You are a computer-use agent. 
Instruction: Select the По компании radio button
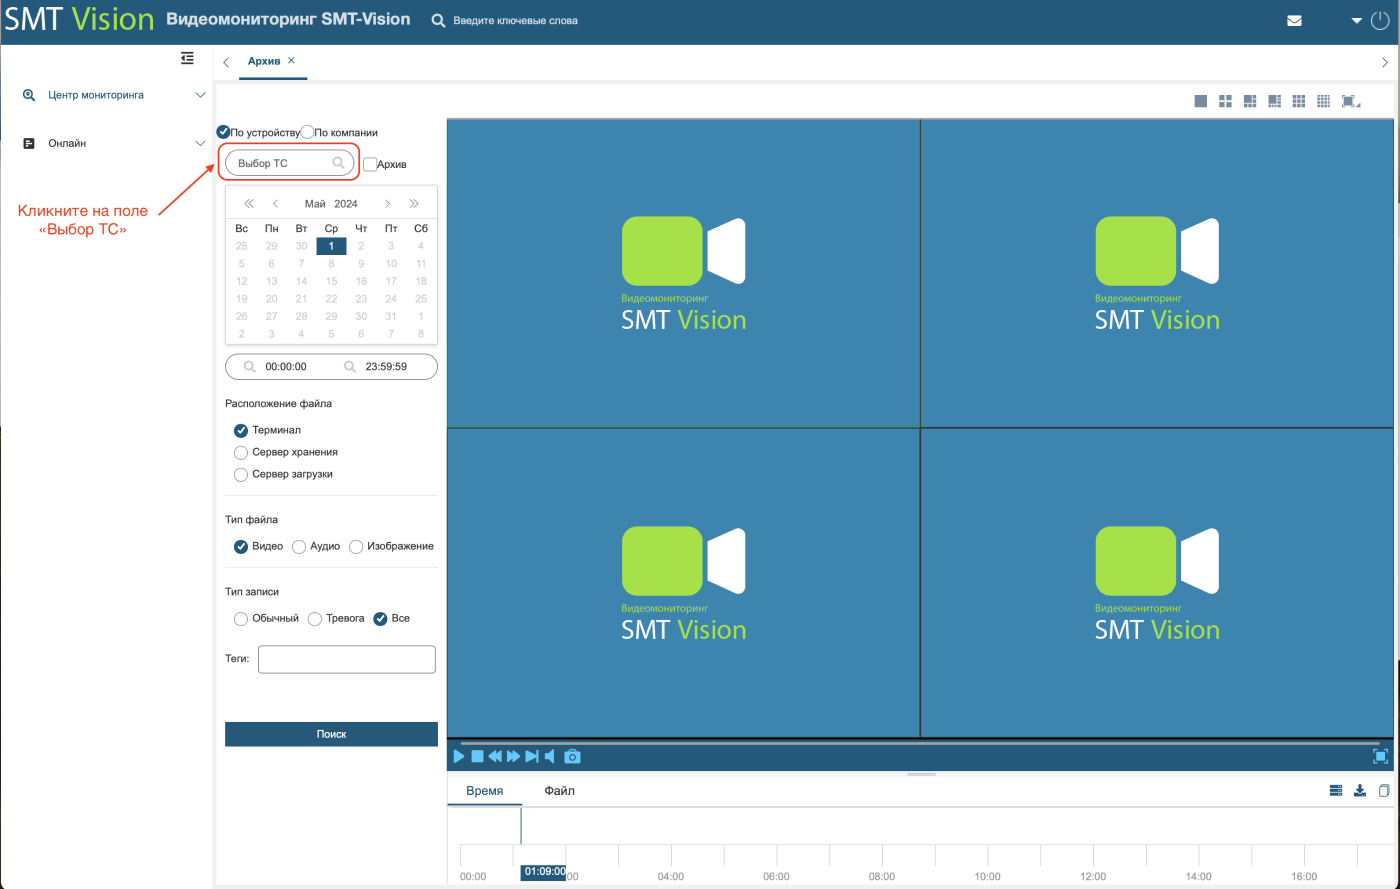tap(308, 132)
